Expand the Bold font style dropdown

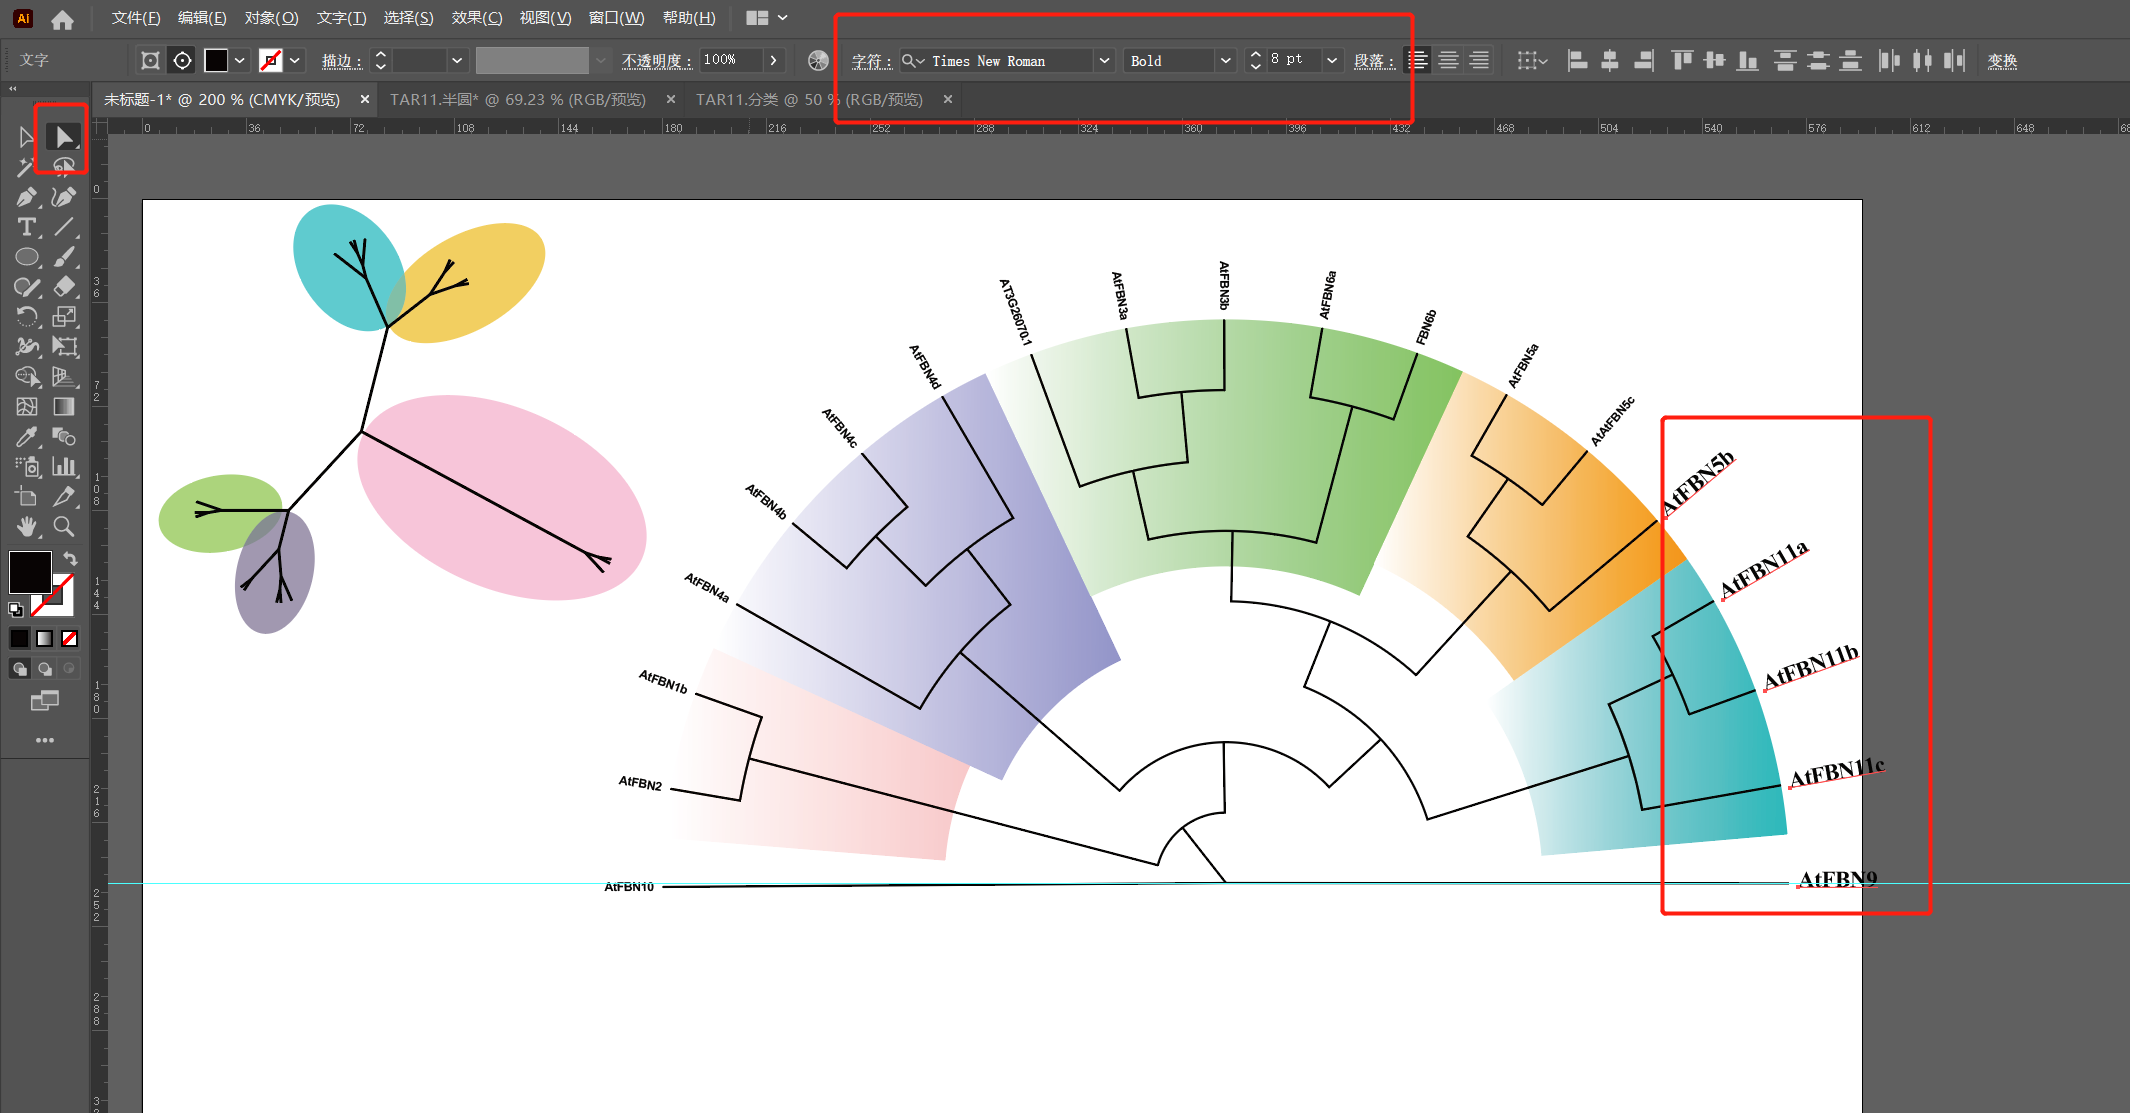point(1225,61)
